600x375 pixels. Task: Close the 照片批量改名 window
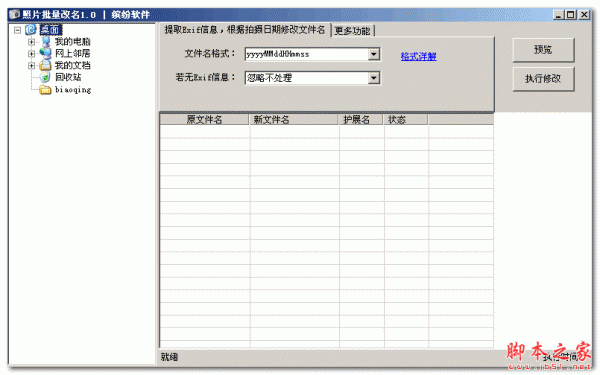tap(584, 15)
